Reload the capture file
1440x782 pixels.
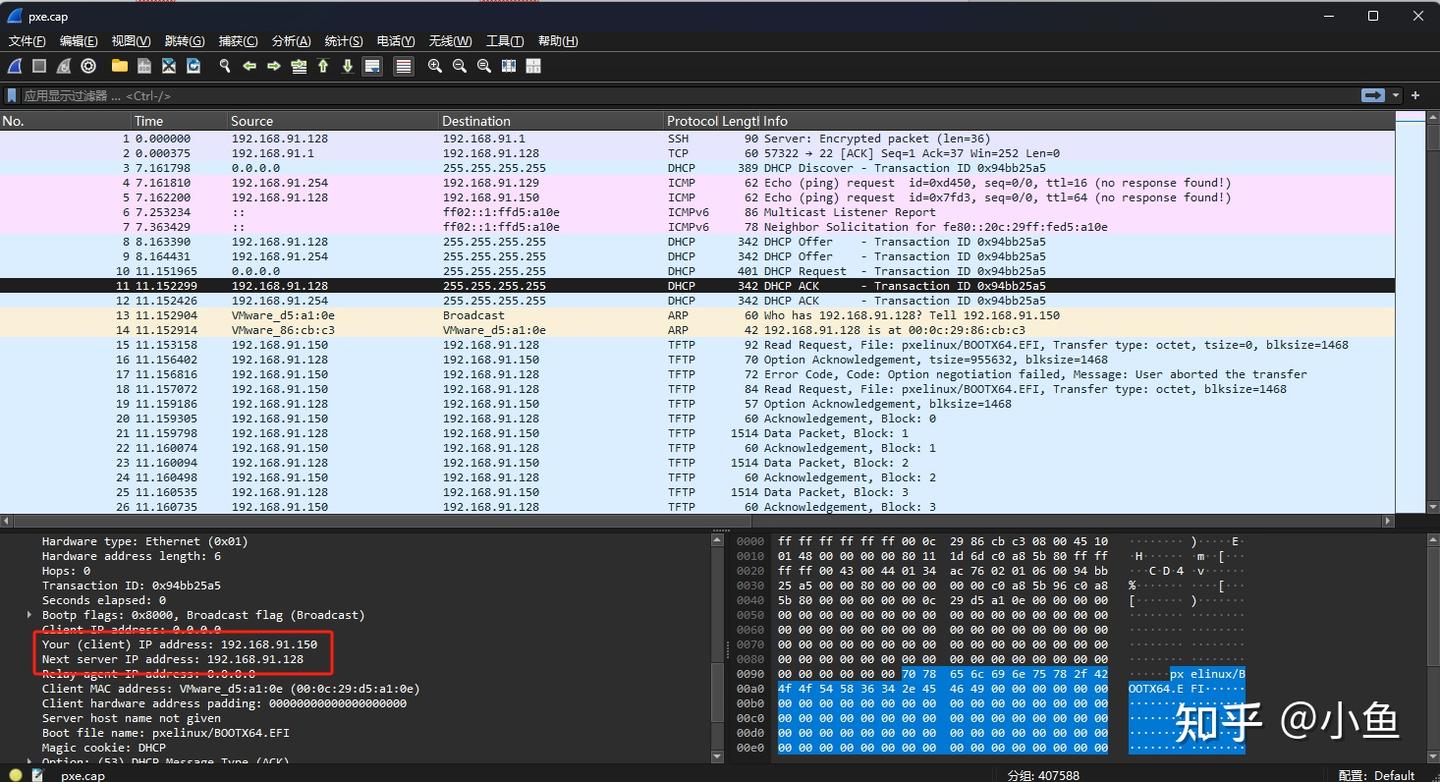(x=194, y=66)
